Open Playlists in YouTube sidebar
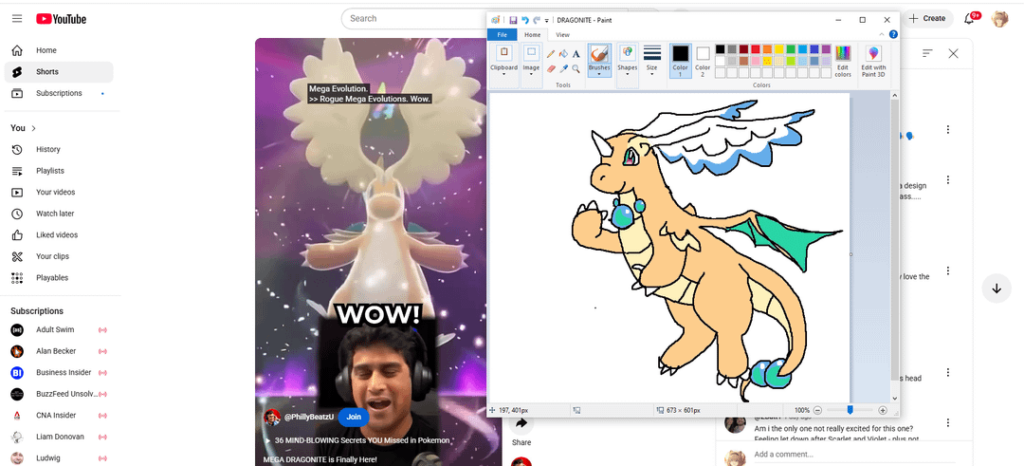Image resolution: width=1024 pixels, height=466 pixels. (59, 171)
